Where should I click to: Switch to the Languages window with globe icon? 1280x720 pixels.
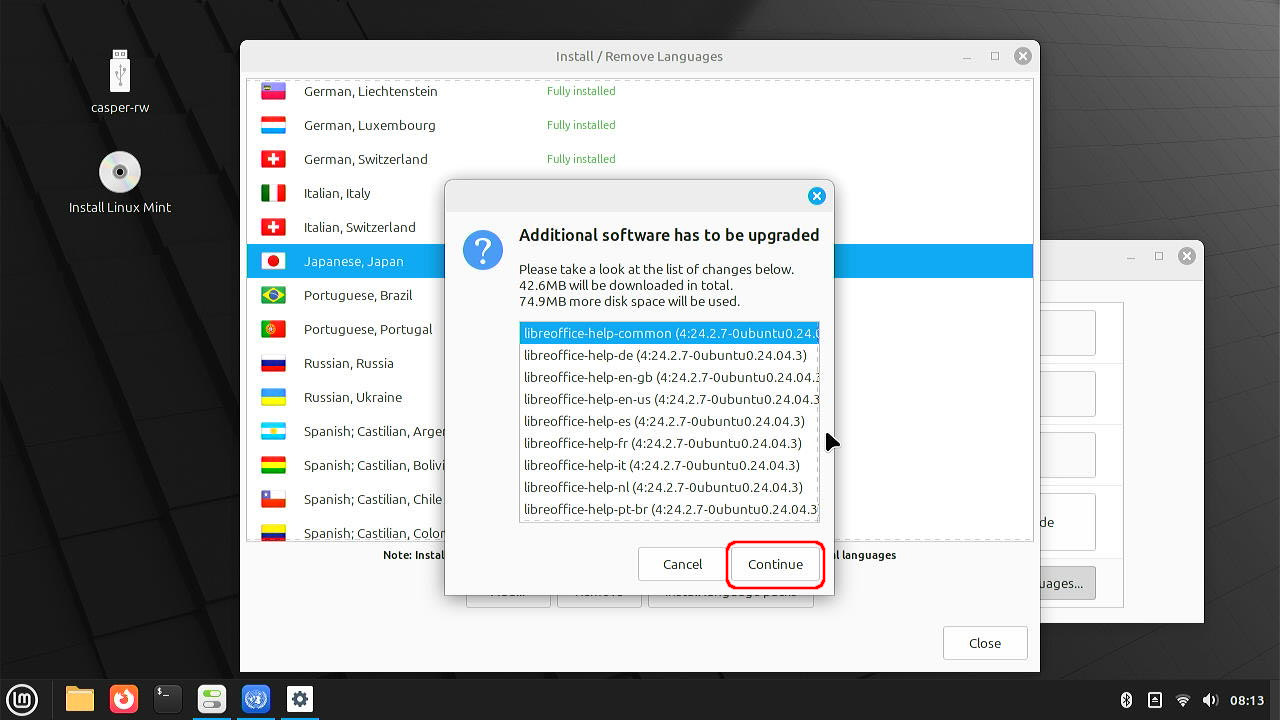click(256, 699)
